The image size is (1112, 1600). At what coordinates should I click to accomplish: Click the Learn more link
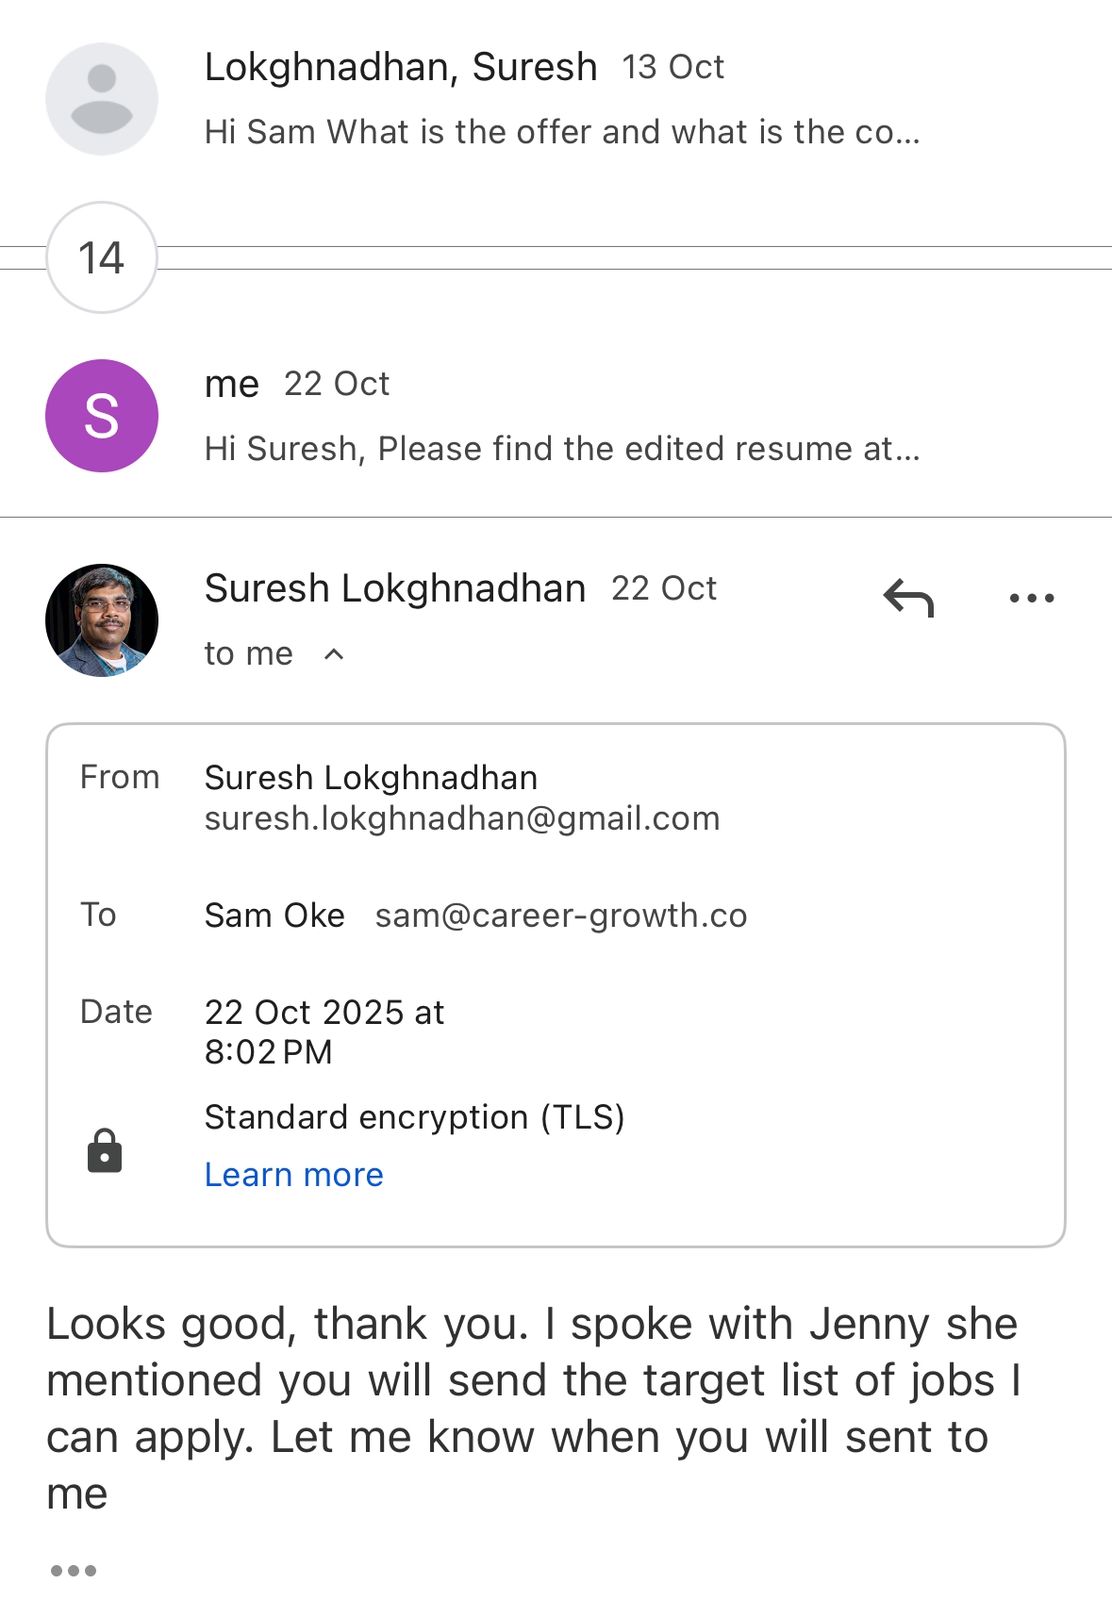tap(294, 1175)
